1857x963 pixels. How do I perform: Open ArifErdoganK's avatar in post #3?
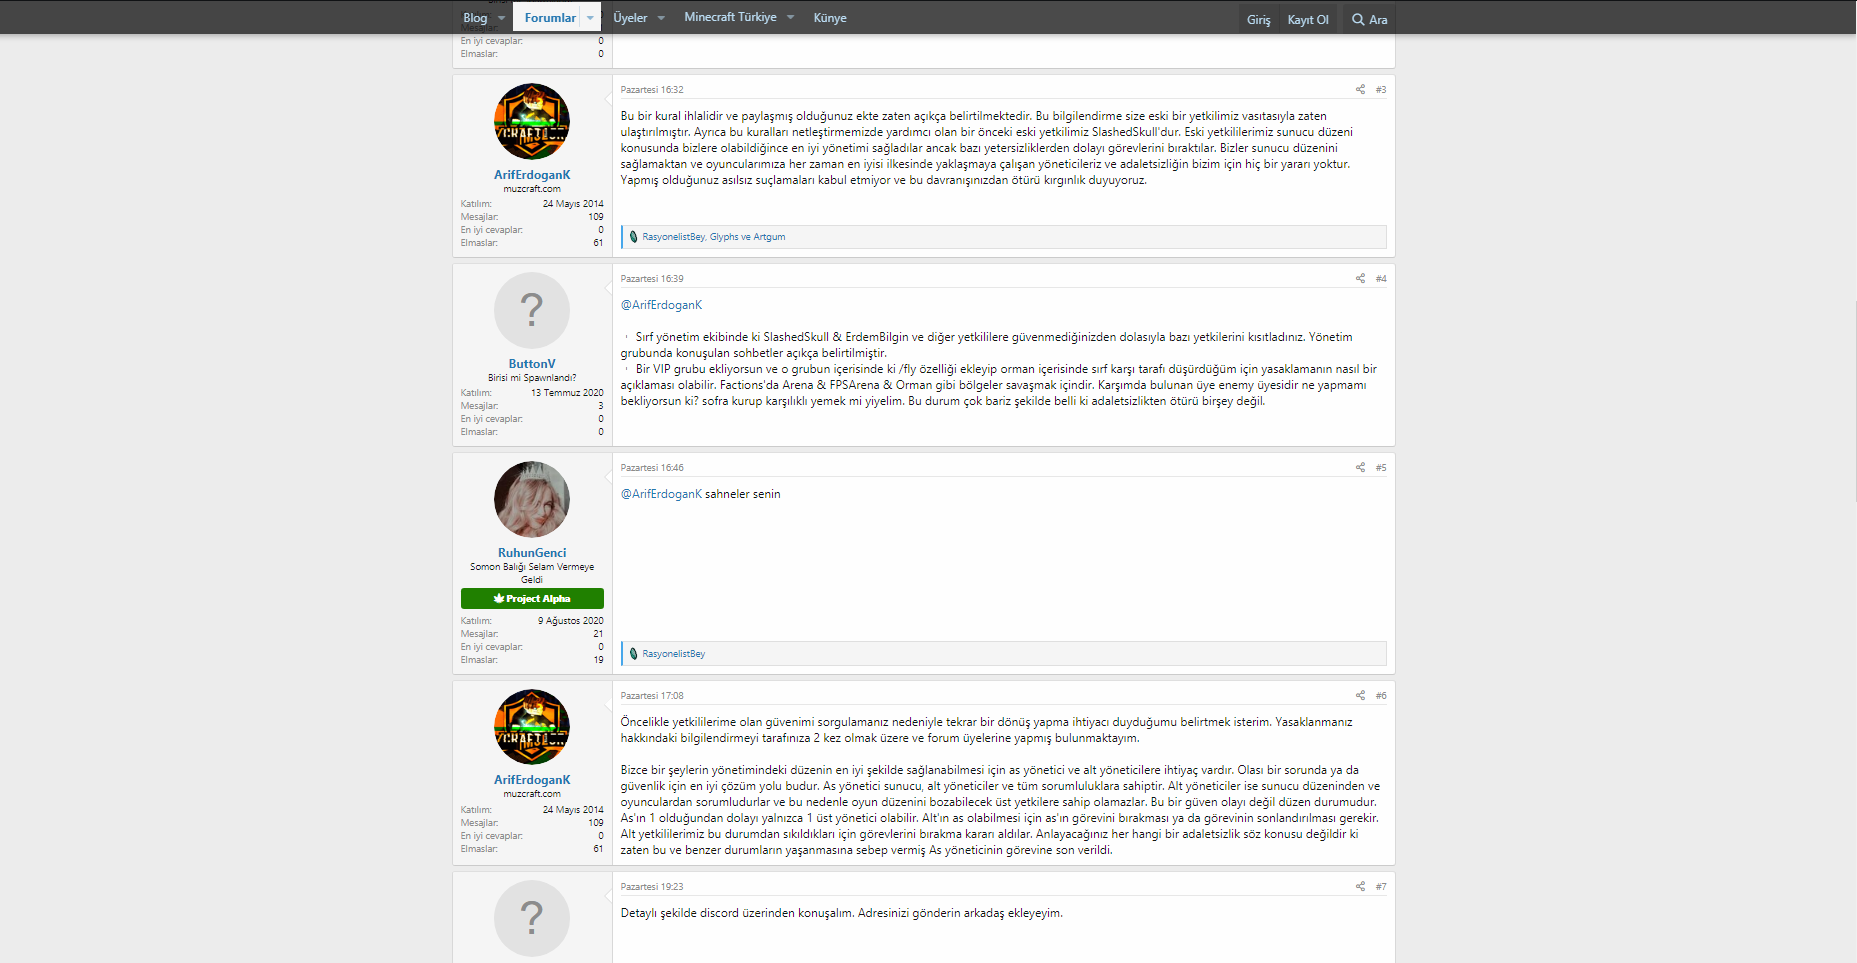(x=532, y=121)
